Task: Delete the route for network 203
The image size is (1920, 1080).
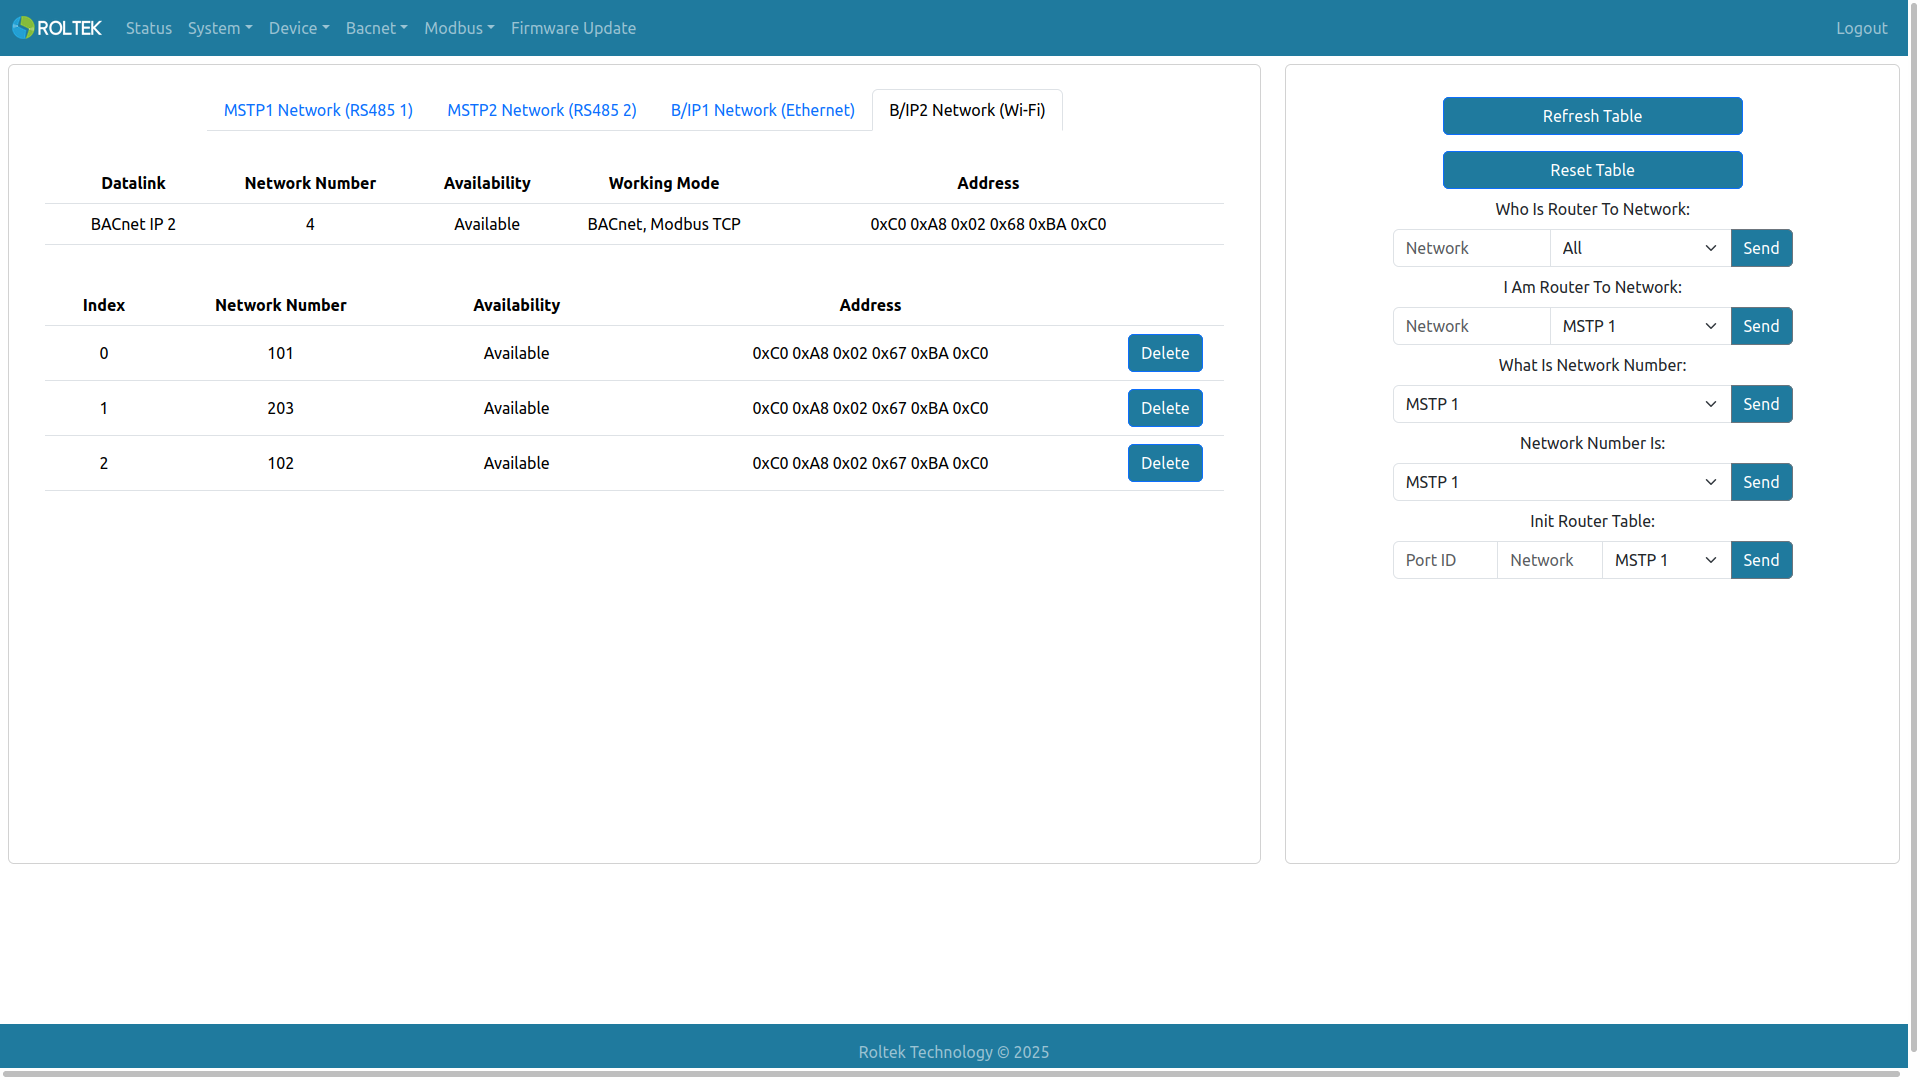Action: pos(1165,408)
